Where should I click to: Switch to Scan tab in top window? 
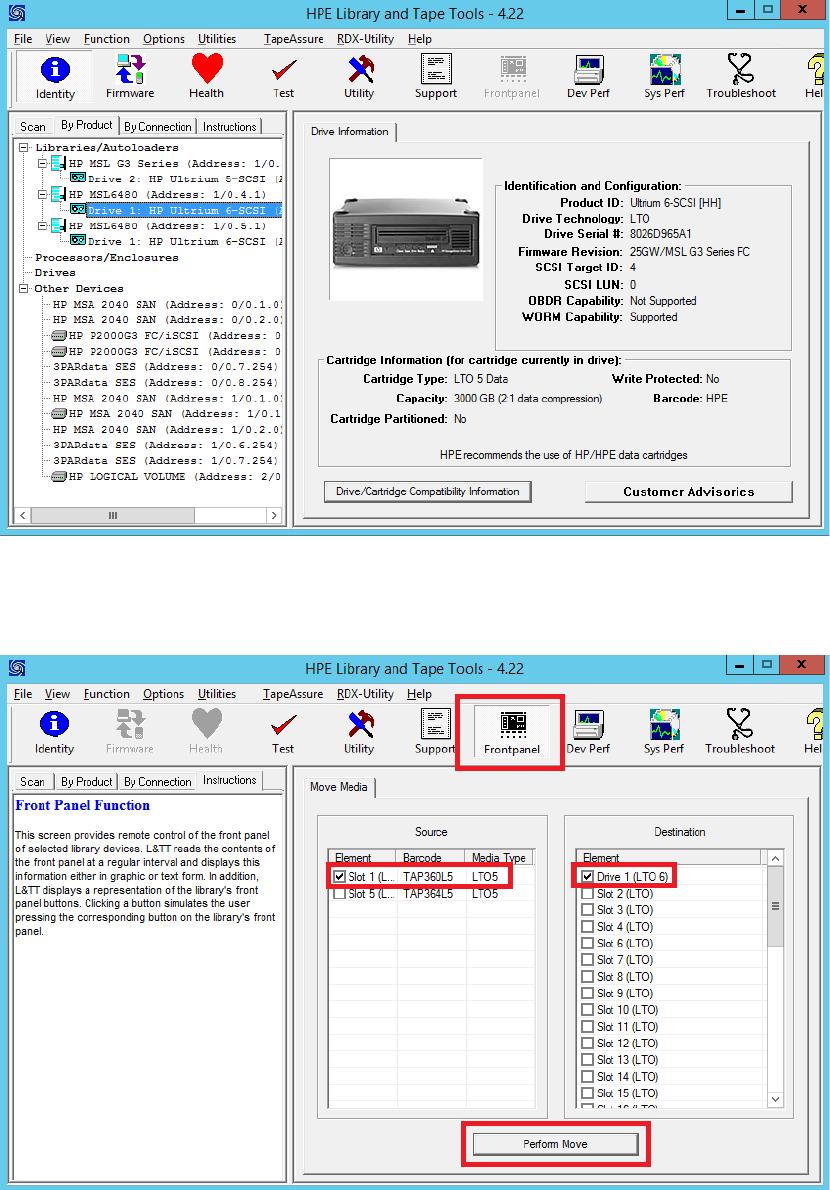(x=33, y=127)
